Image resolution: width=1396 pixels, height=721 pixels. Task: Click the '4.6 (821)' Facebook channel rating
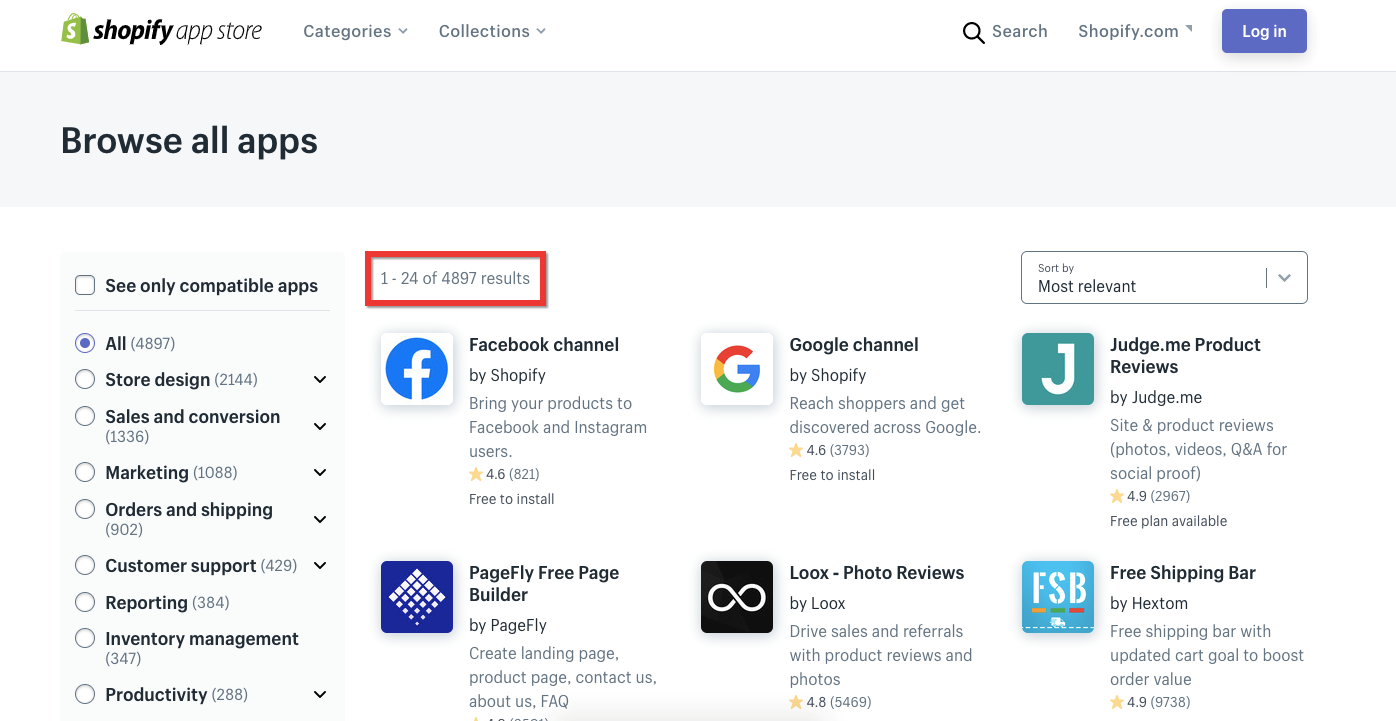click(505, 474)
